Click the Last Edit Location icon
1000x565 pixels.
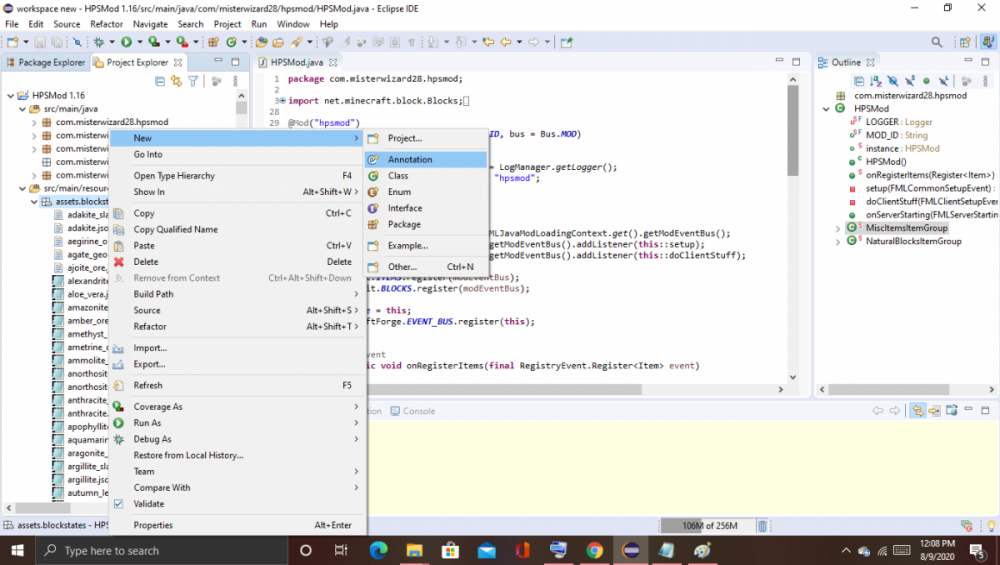coord(489,42)
